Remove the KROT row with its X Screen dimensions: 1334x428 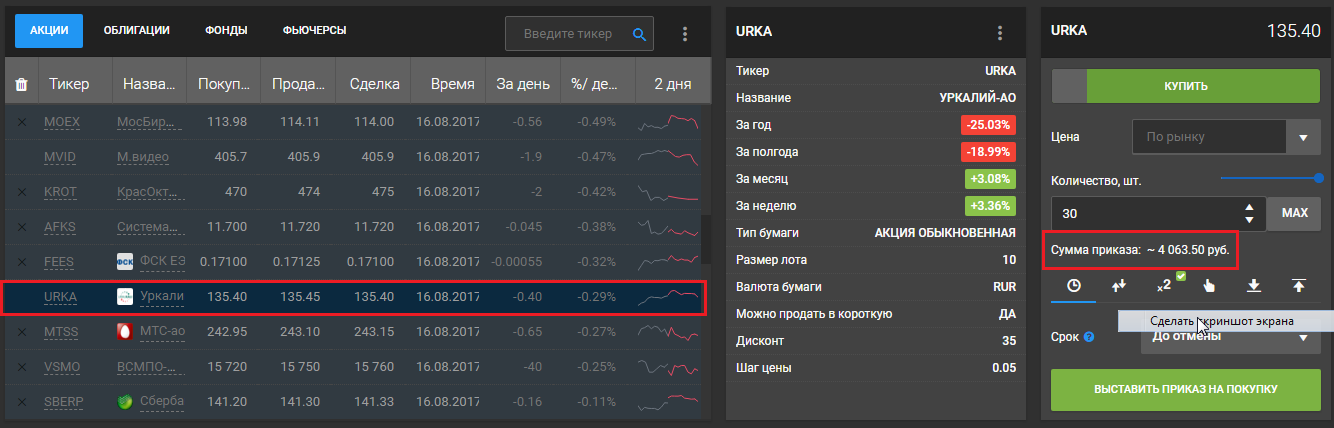coord(22,192)
